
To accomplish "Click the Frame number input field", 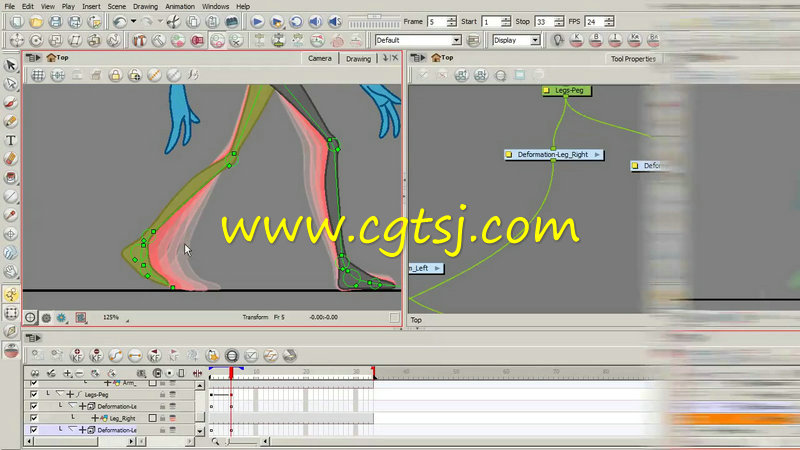I will pos(437,21).
